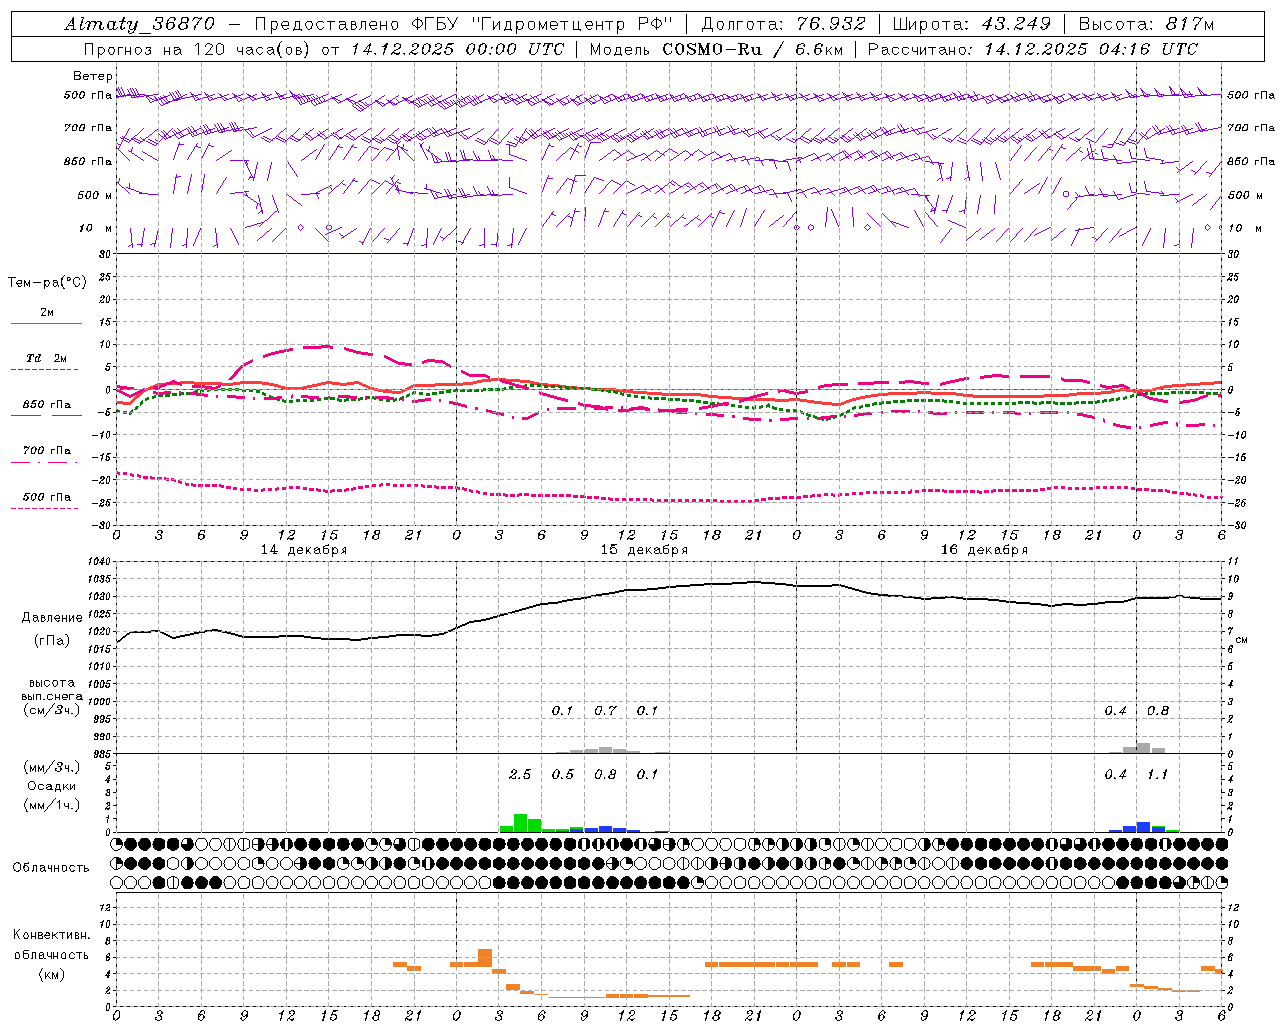Click the 16 декабря date label

pos(984,550)
